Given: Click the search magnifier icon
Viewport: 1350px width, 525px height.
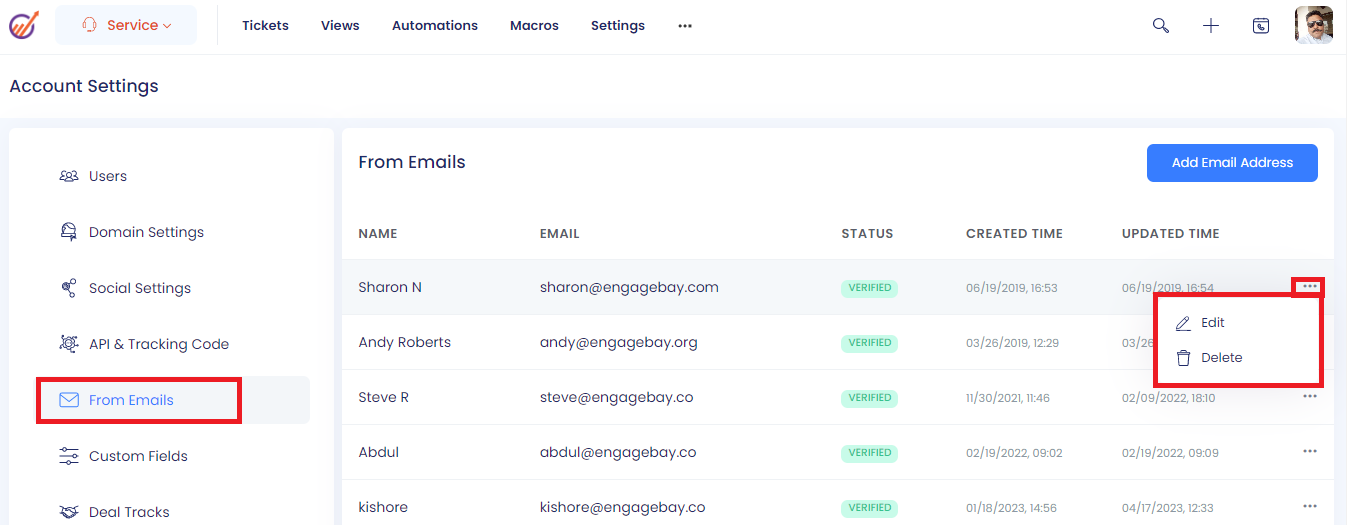Looking at the screenshot, I should 1161,26.
